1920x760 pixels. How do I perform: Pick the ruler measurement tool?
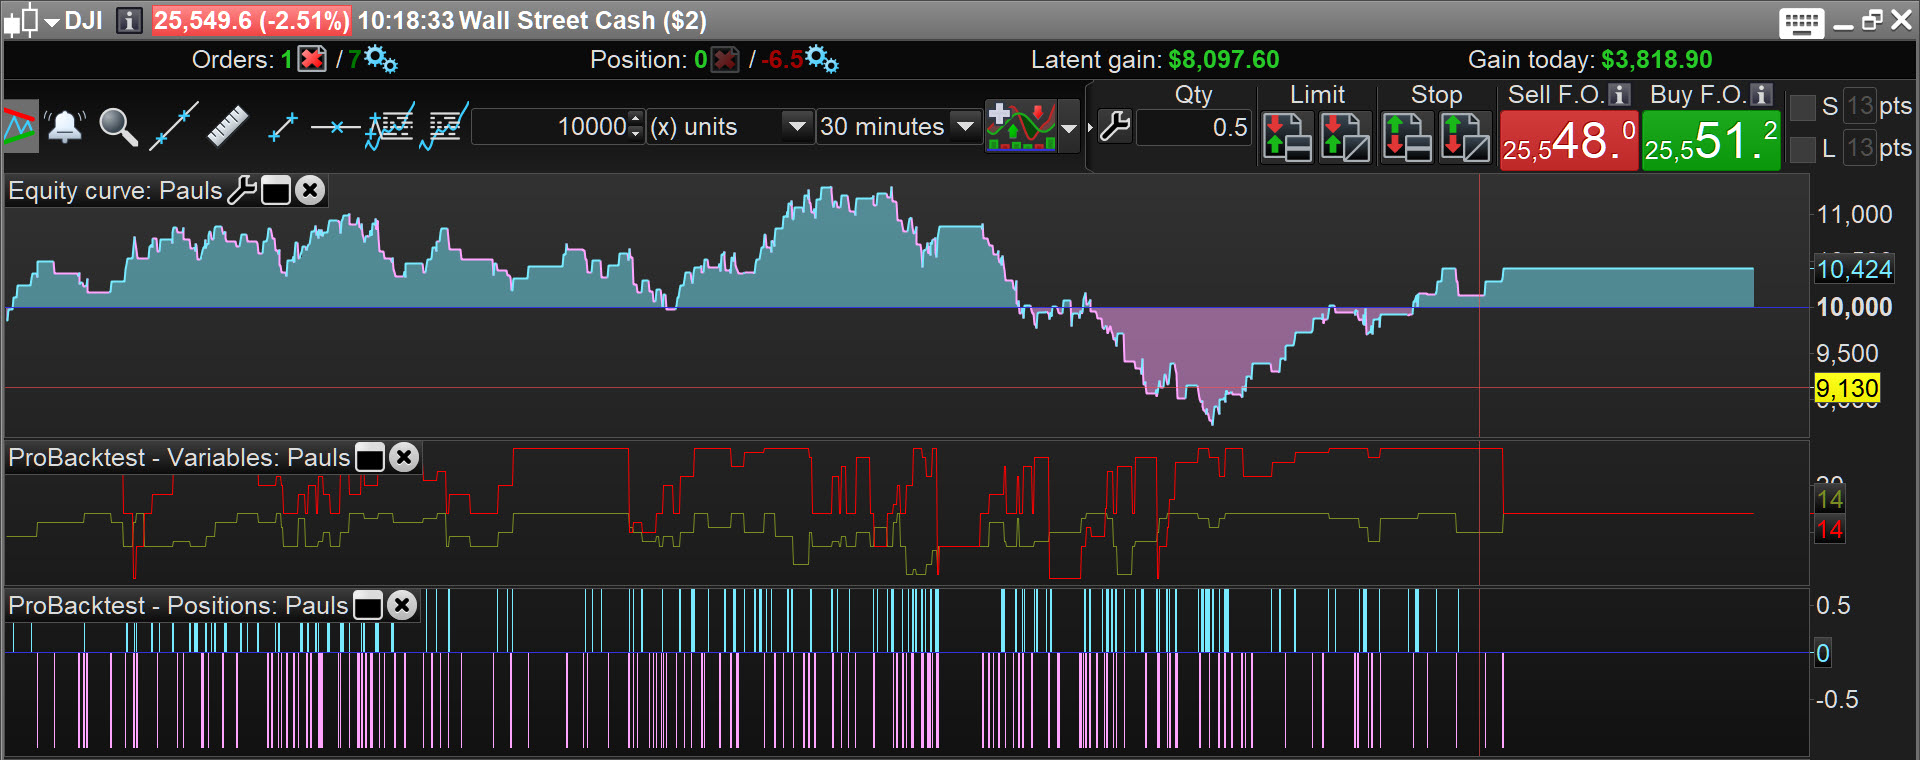[x=227, y=127]
